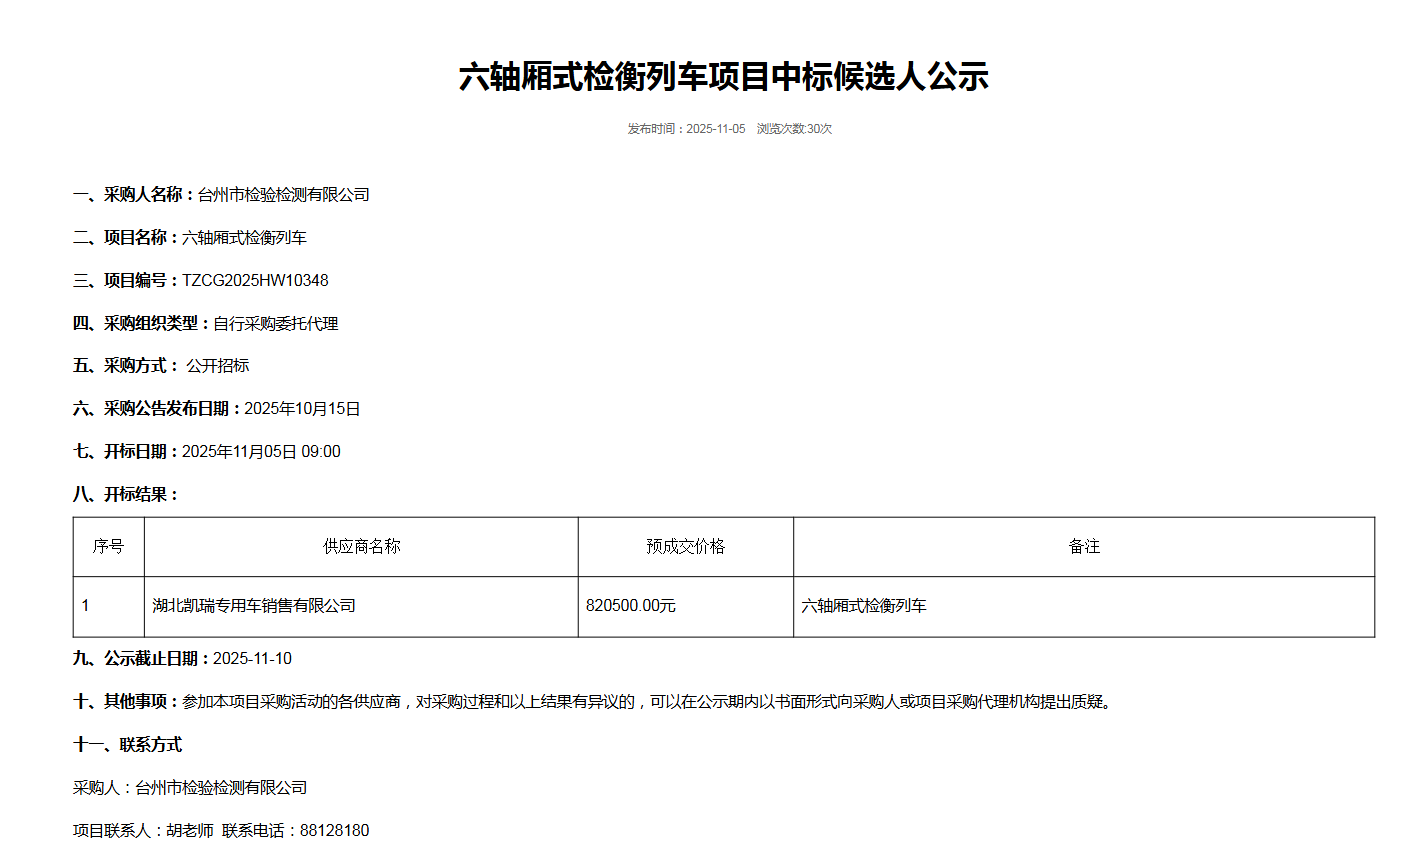Click the 供应商名称 table column header
Viewport: 1408px width, 863px height.
(x=361, y=547)
